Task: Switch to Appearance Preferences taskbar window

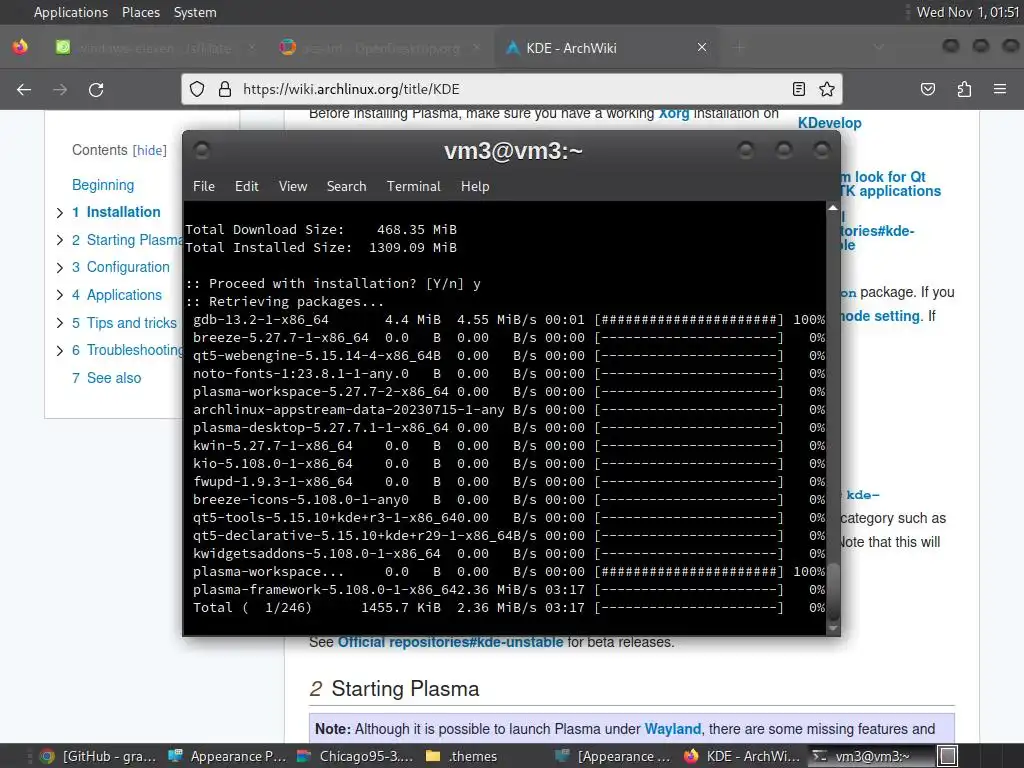Action: 227,756
